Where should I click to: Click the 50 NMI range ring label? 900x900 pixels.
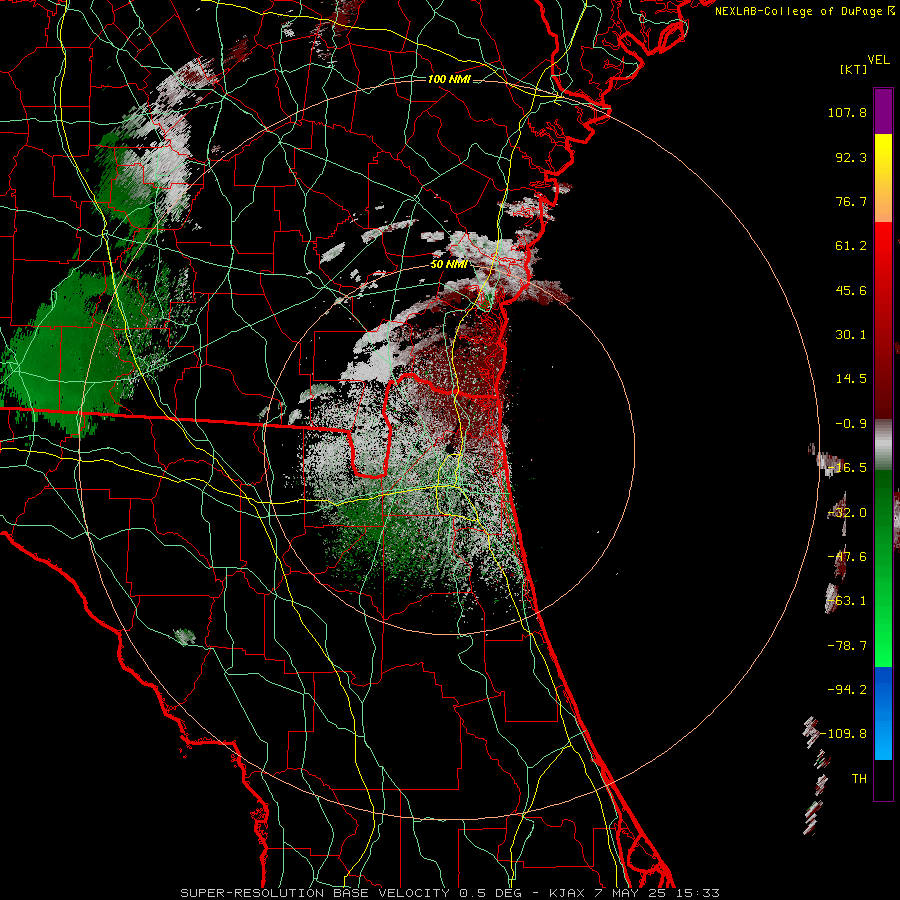tap(449, 264)
